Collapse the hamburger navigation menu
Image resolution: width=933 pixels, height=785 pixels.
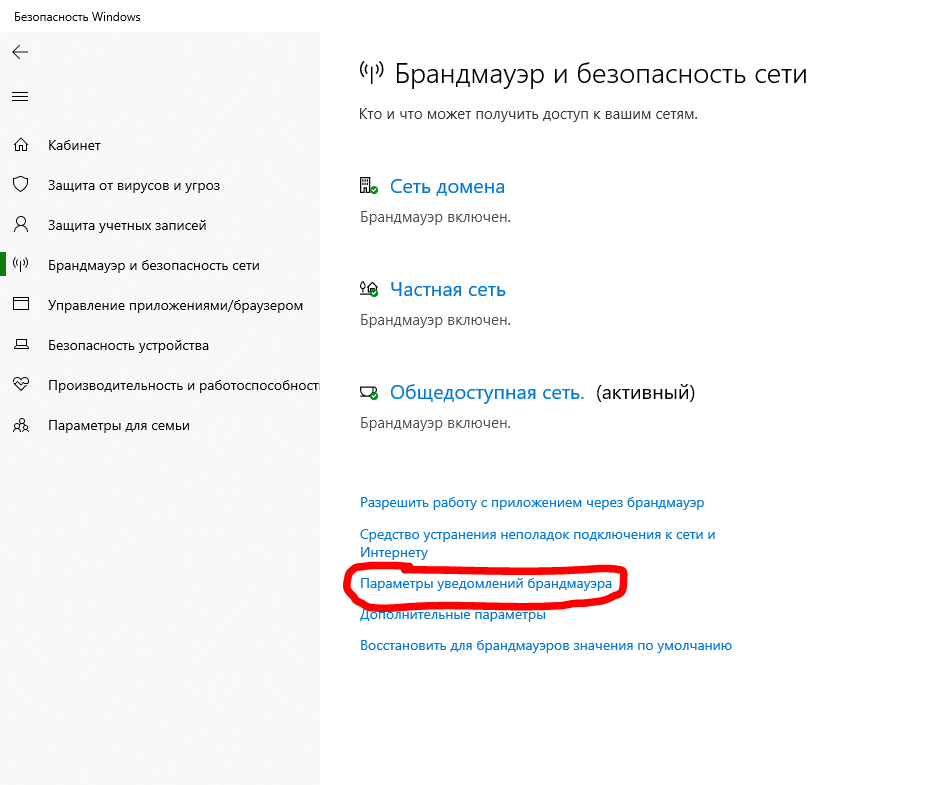tap(20, 96)
